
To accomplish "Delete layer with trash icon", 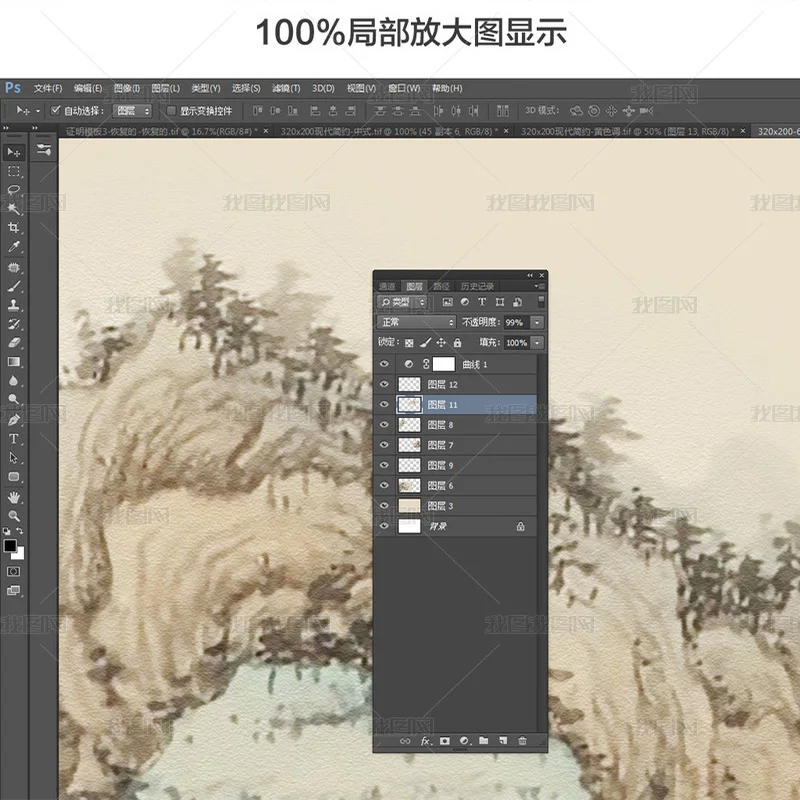I will pos(522,741).
